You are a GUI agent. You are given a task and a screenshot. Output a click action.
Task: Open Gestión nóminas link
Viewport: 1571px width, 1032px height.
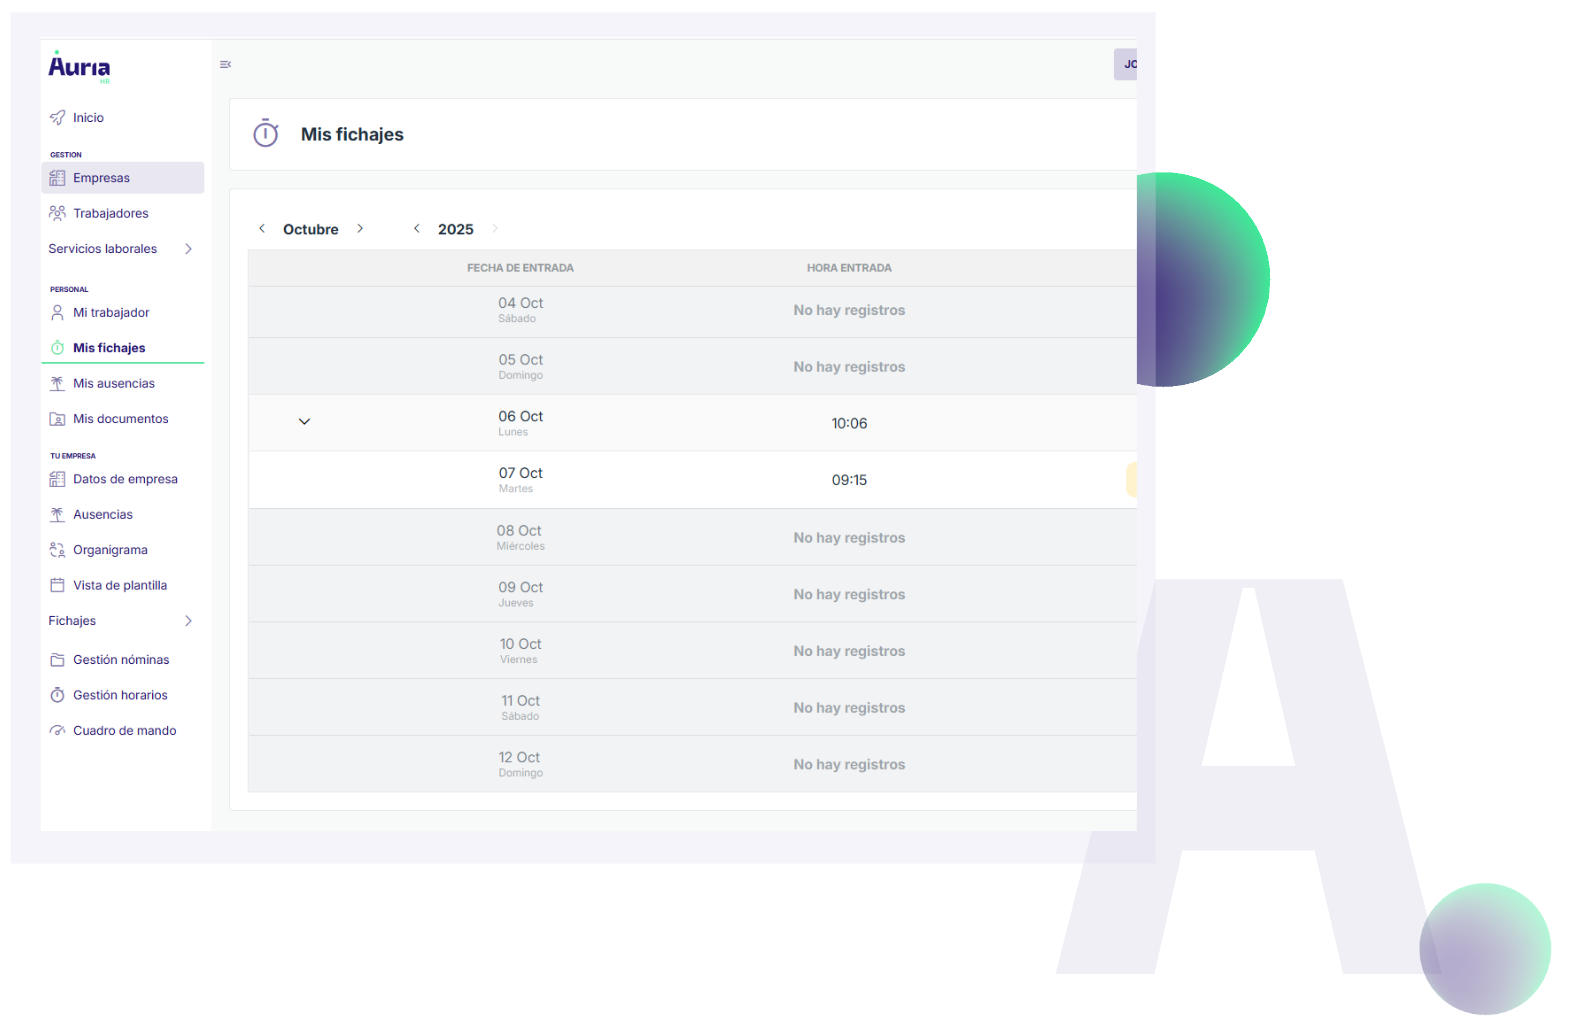123,660
